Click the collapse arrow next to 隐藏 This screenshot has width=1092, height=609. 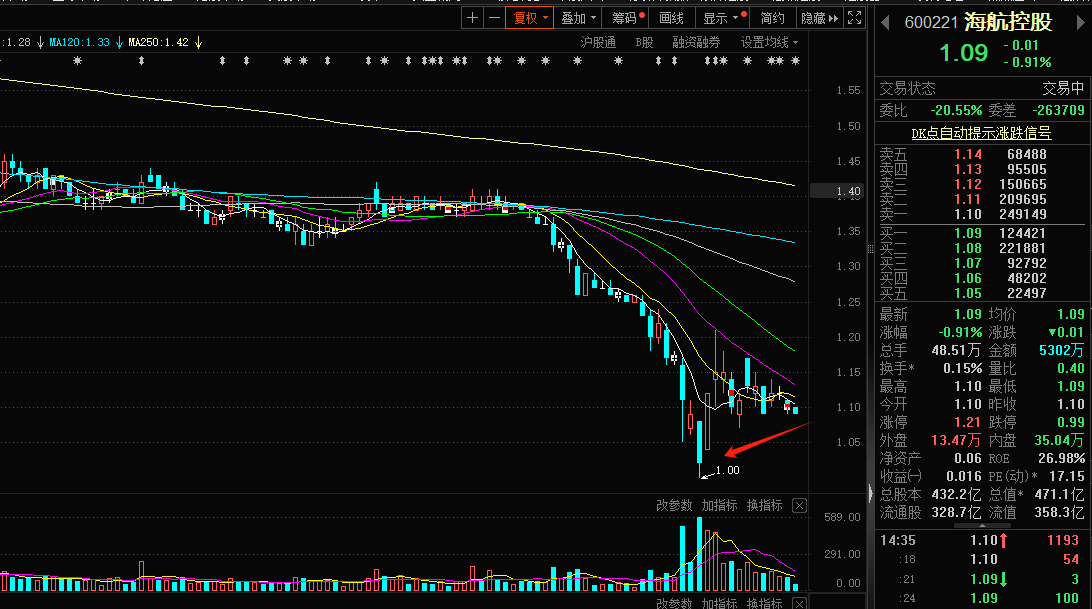coord(834,18)
